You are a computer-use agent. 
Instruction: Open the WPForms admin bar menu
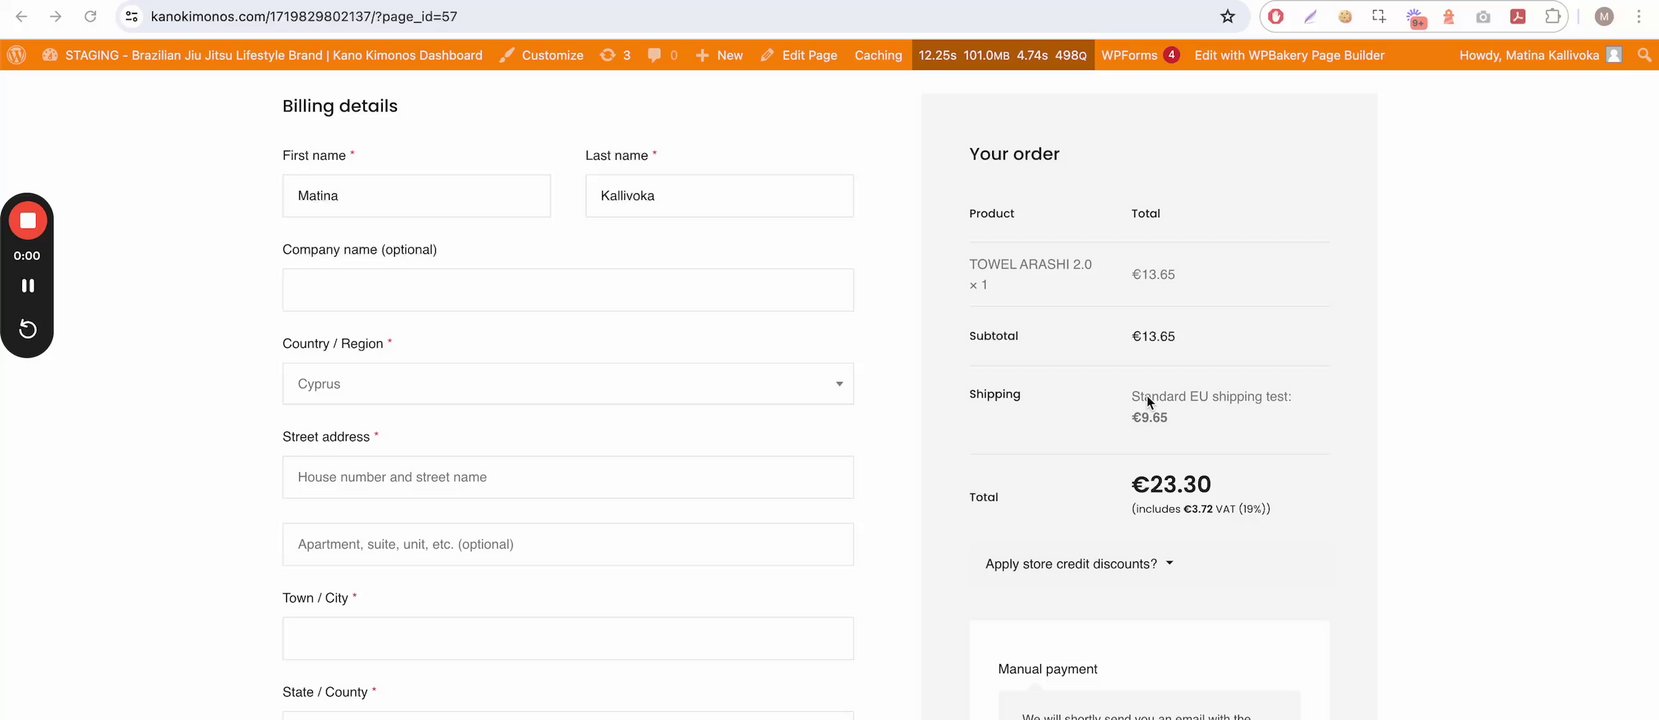[x=1139, y=55]
